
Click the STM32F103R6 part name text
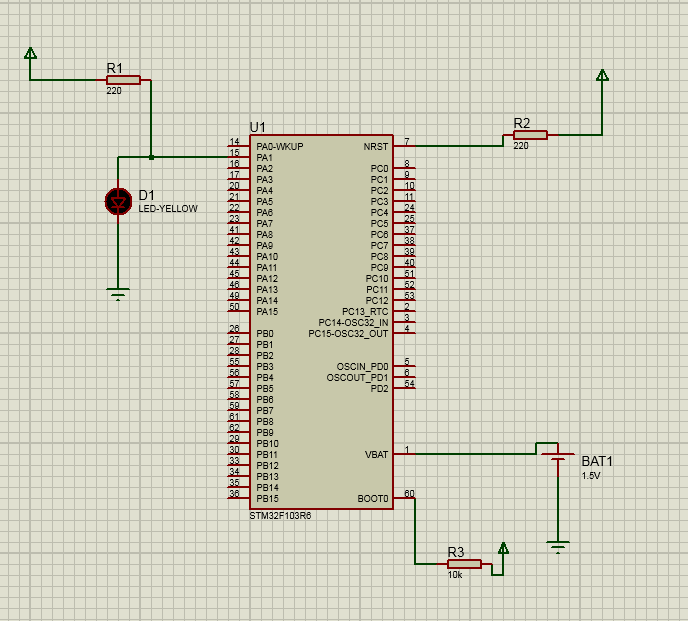coord(280,516)
